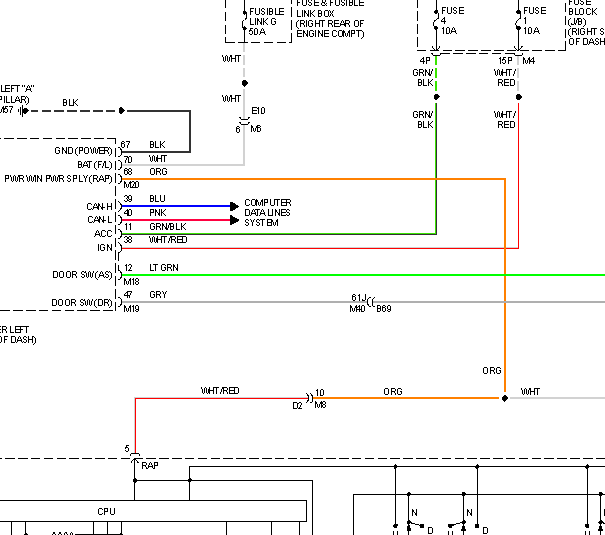This screenshot has height=535, width=605.
Task: Click the B69 connector label
Action: tap(384, 309)
